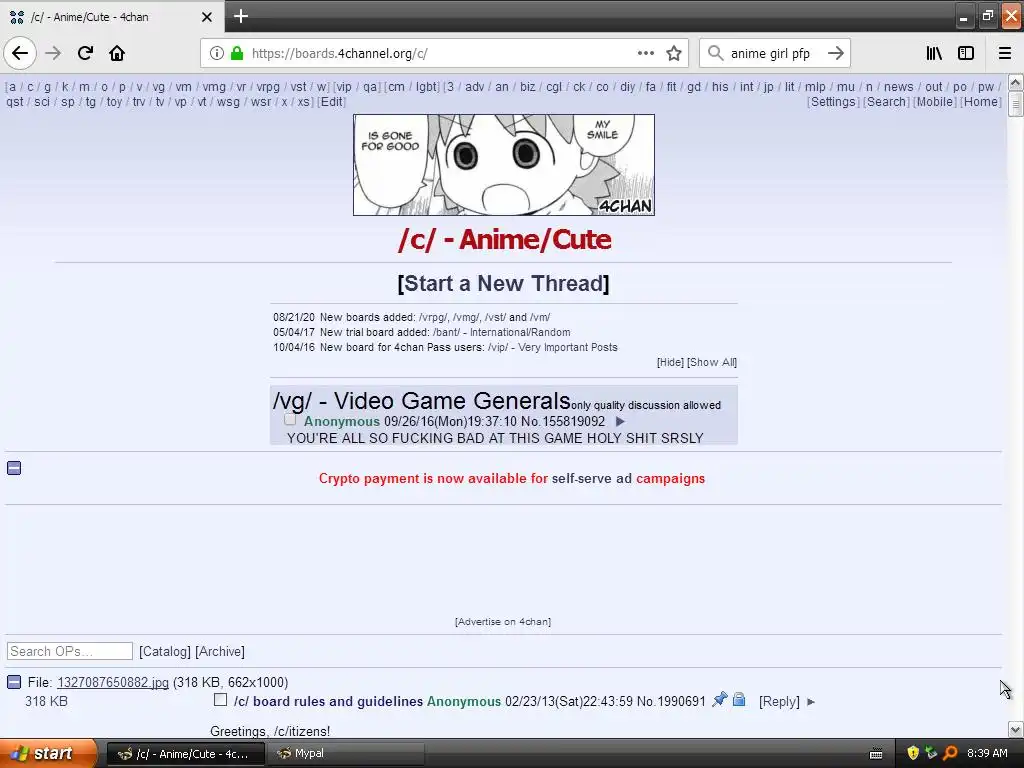Open the hamburger application menu
This screenshot has height=768, width=1024.
click(1005, 53)
